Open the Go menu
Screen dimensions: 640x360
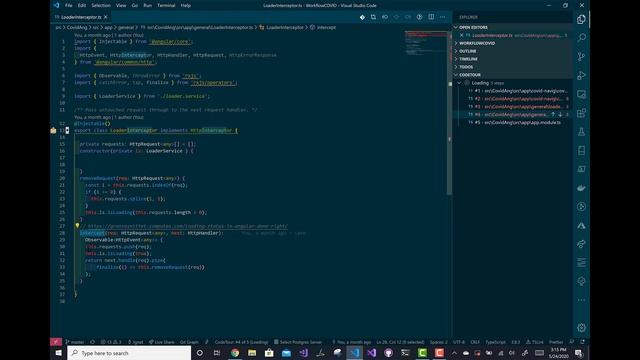coord(135,5)
